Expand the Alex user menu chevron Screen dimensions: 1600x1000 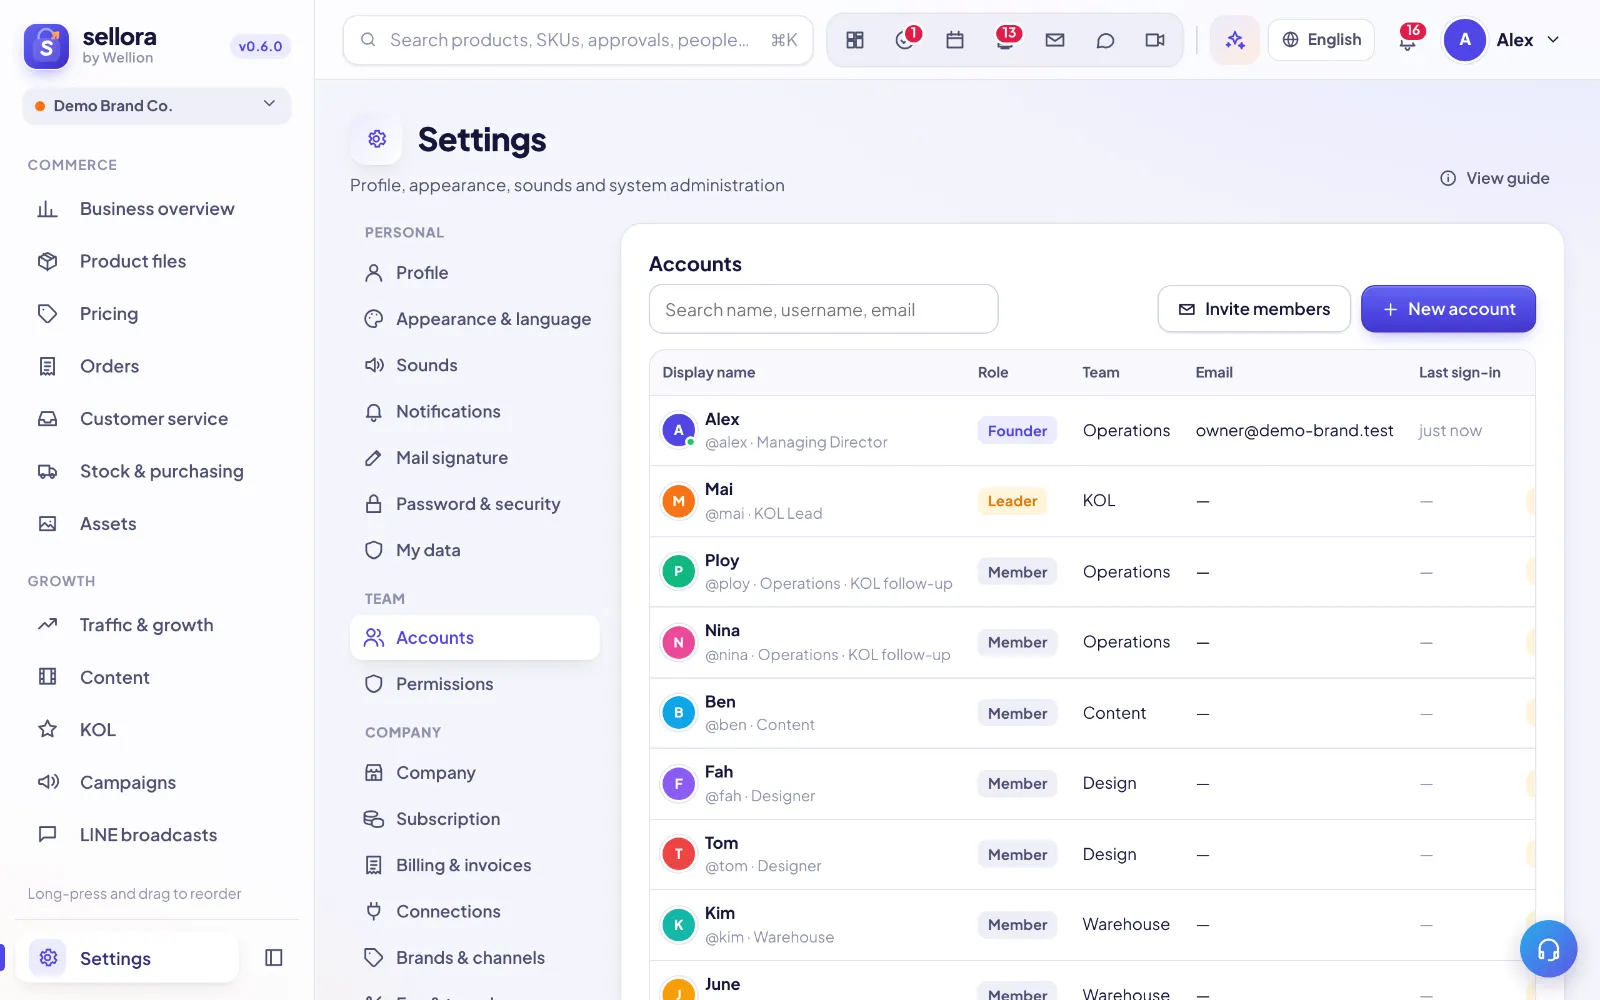click(1553, 40)
